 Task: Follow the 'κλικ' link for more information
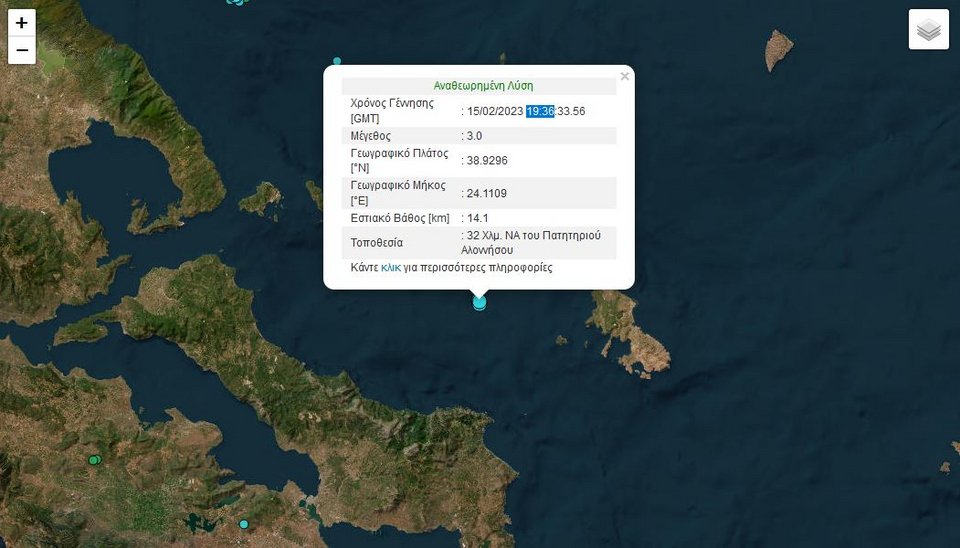click(391, 268)
